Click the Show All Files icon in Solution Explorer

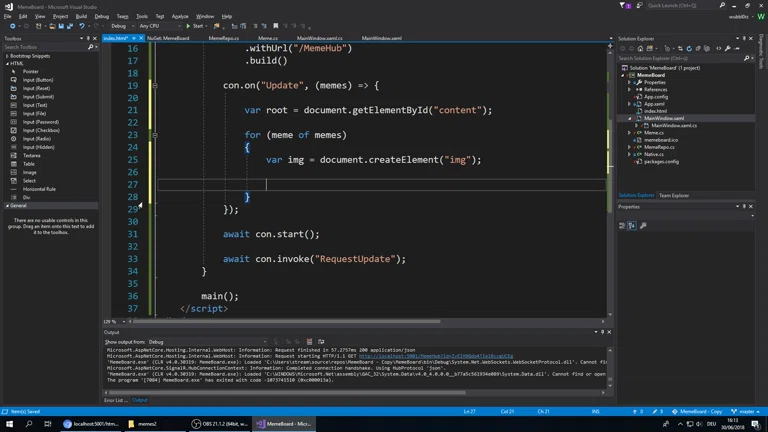(707, 48)
